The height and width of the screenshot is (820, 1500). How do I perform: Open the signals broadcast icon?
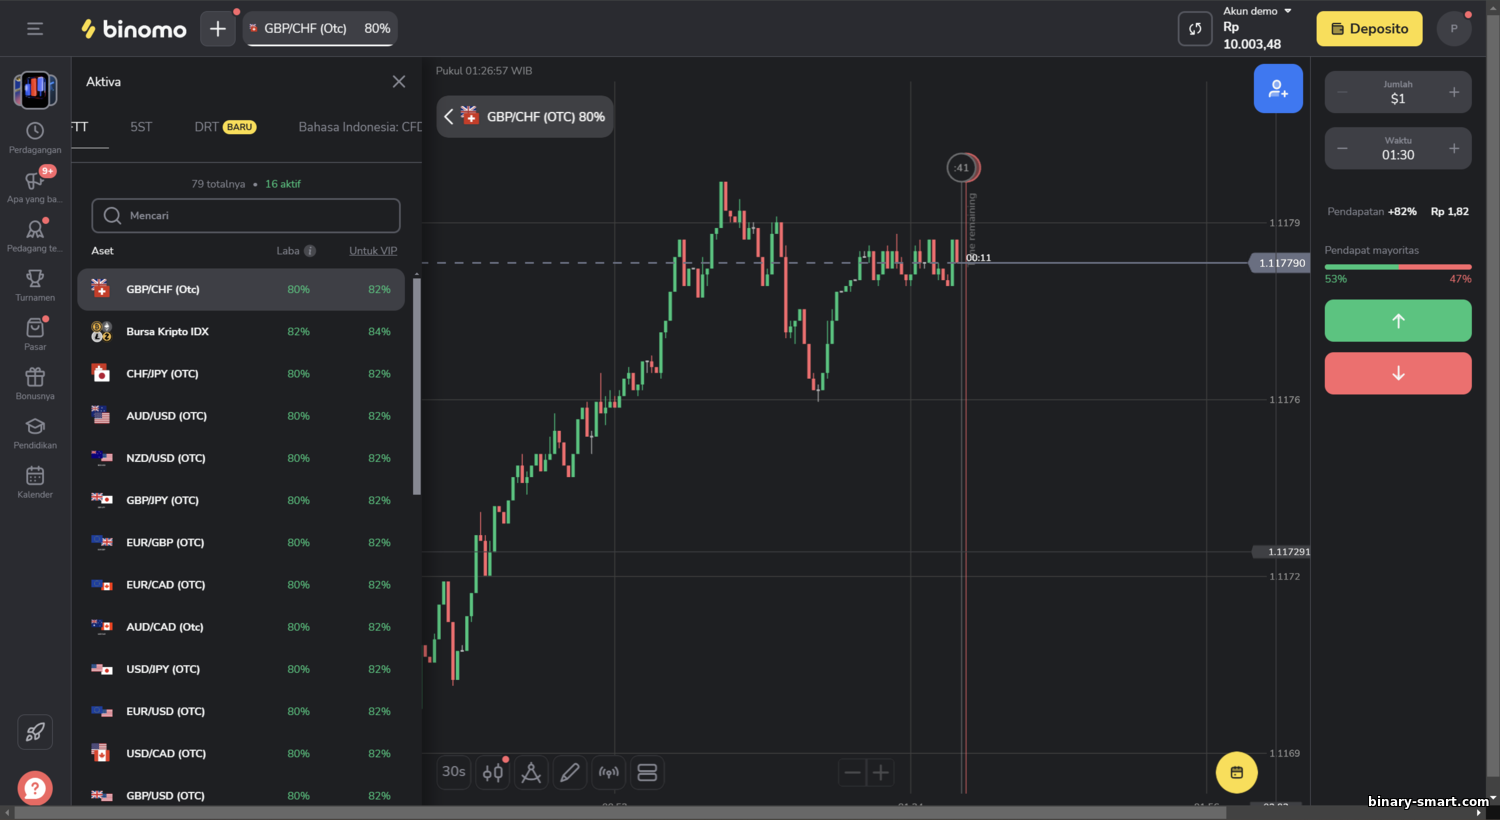tap(609, 772)
